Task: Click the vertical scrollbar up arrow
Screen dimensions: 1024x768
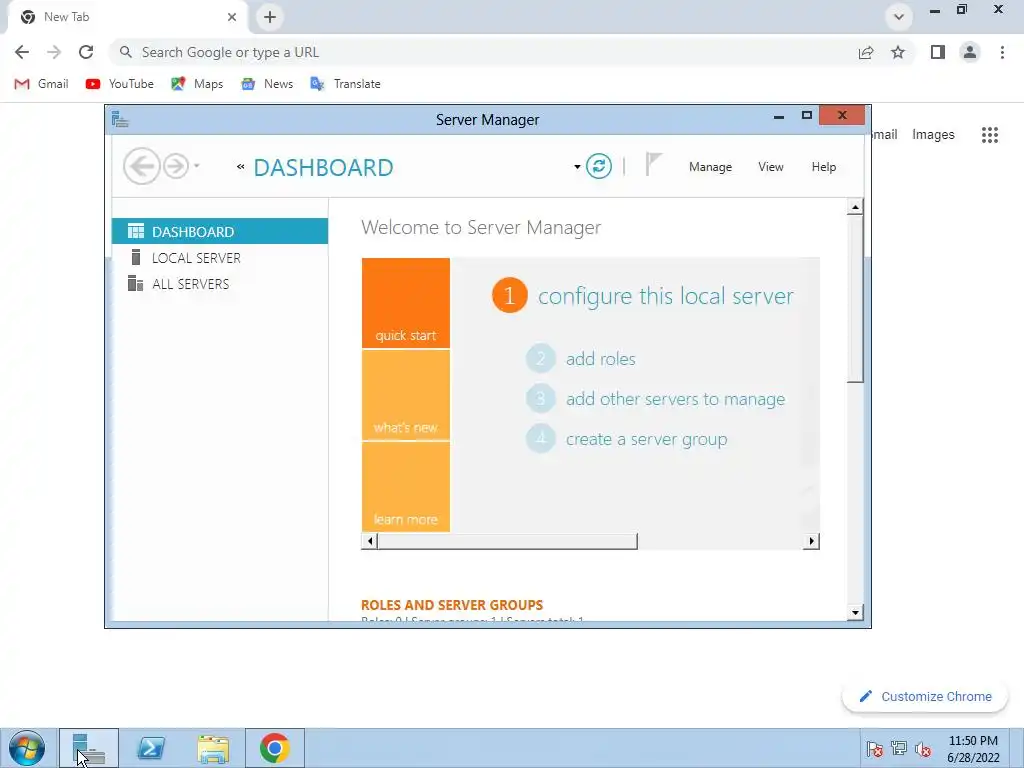Action: pyautogui.click(x=855, y=207)
